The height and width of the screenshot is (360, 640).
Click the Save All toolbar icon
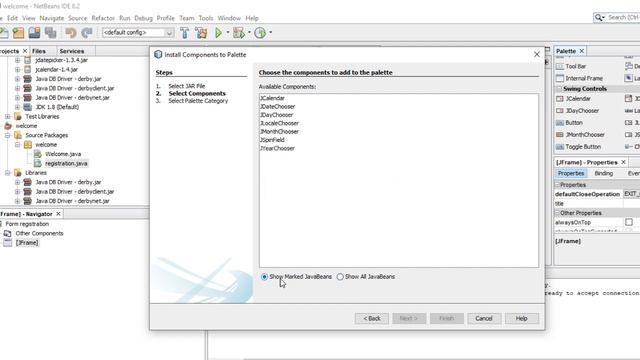[51, 33]
